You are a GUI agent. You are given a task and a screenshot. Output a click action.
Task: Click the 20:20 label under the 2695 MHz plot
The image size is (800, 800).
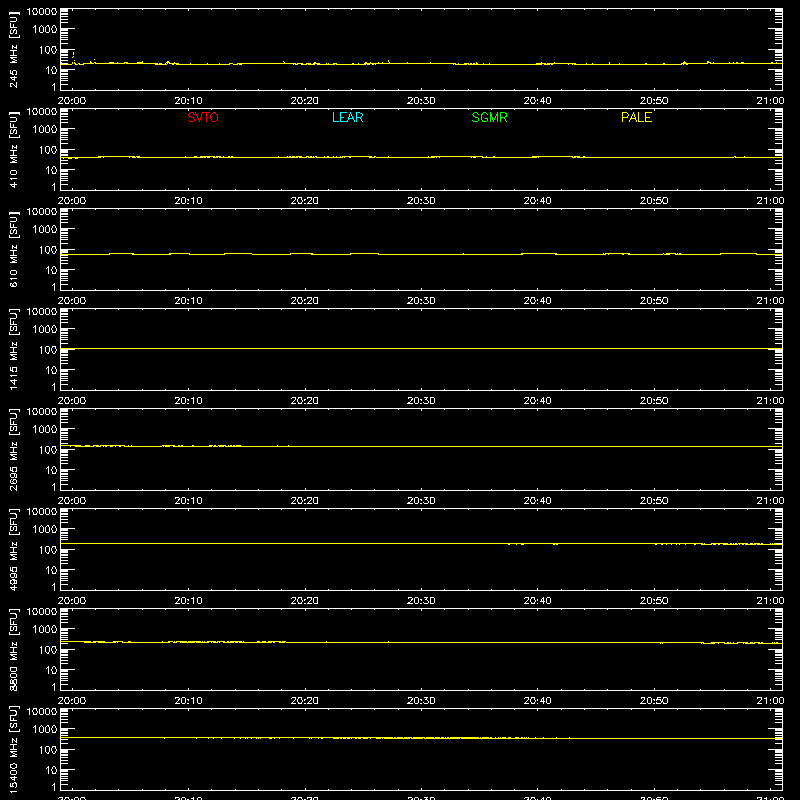pyautogui.click(x=305, y=501)
